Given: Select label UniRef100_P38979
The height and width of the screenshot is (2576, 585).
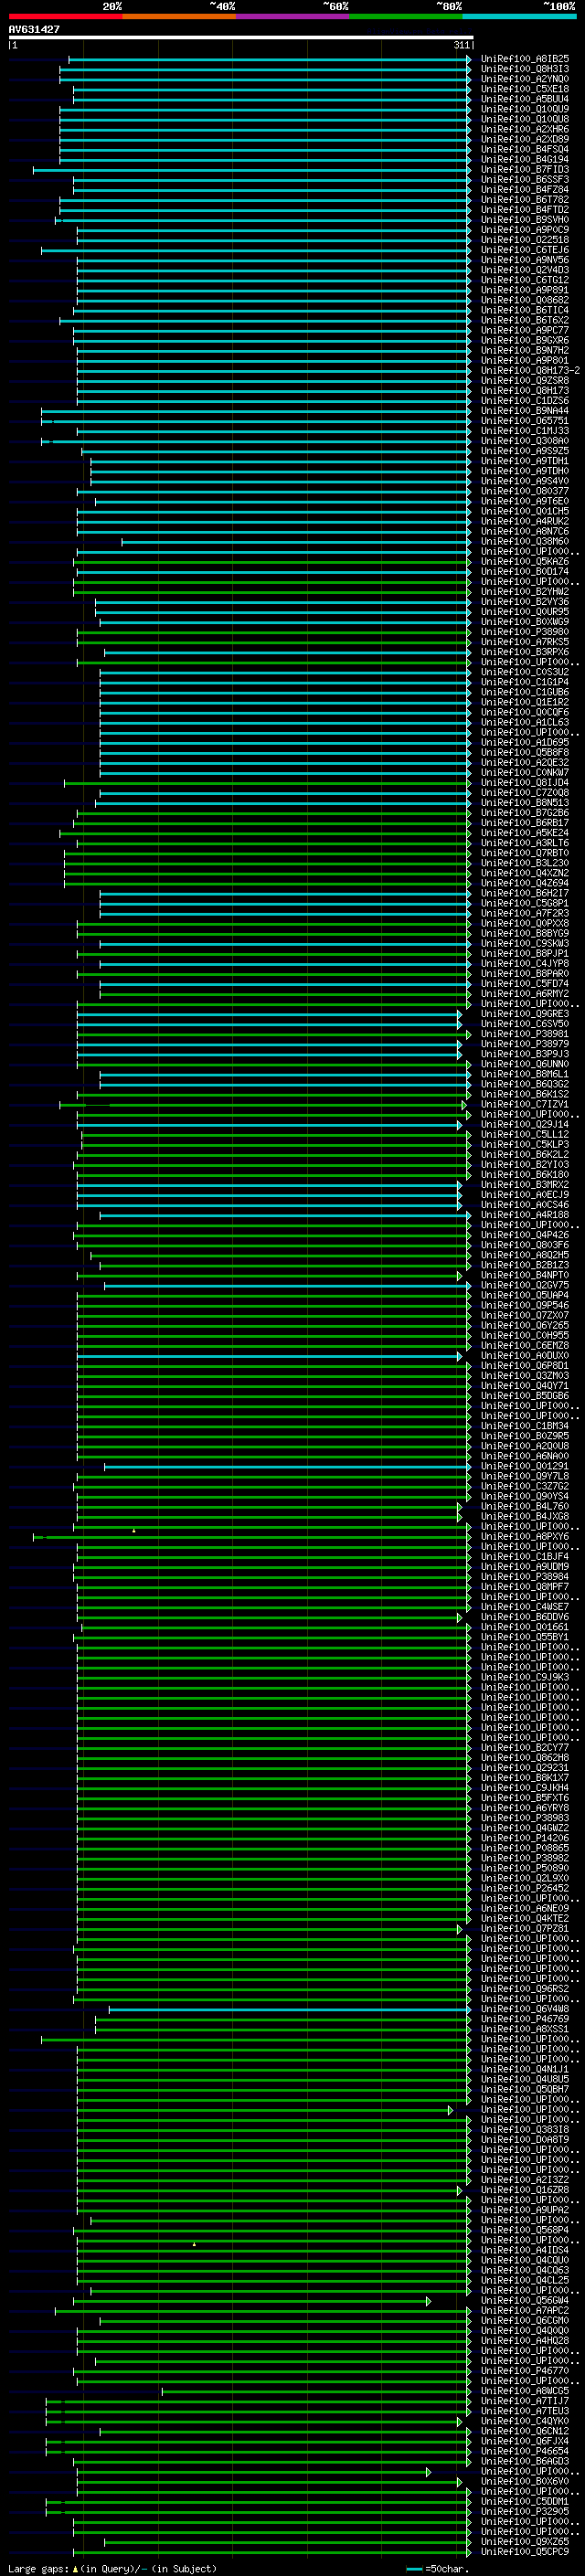Looking at the screenshot, I should [524, 1044].
